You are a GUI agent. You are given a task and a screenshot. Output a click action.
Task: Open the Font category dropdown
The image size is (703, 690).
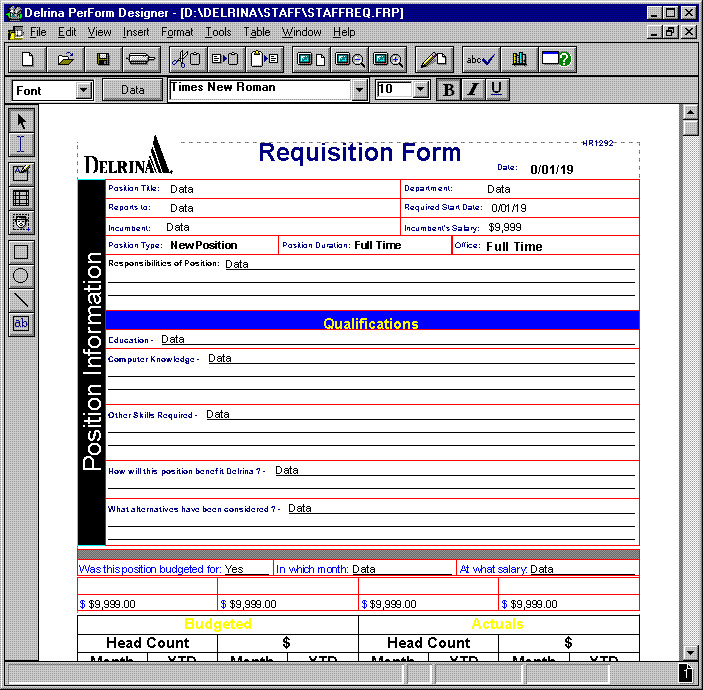point(83,91)
